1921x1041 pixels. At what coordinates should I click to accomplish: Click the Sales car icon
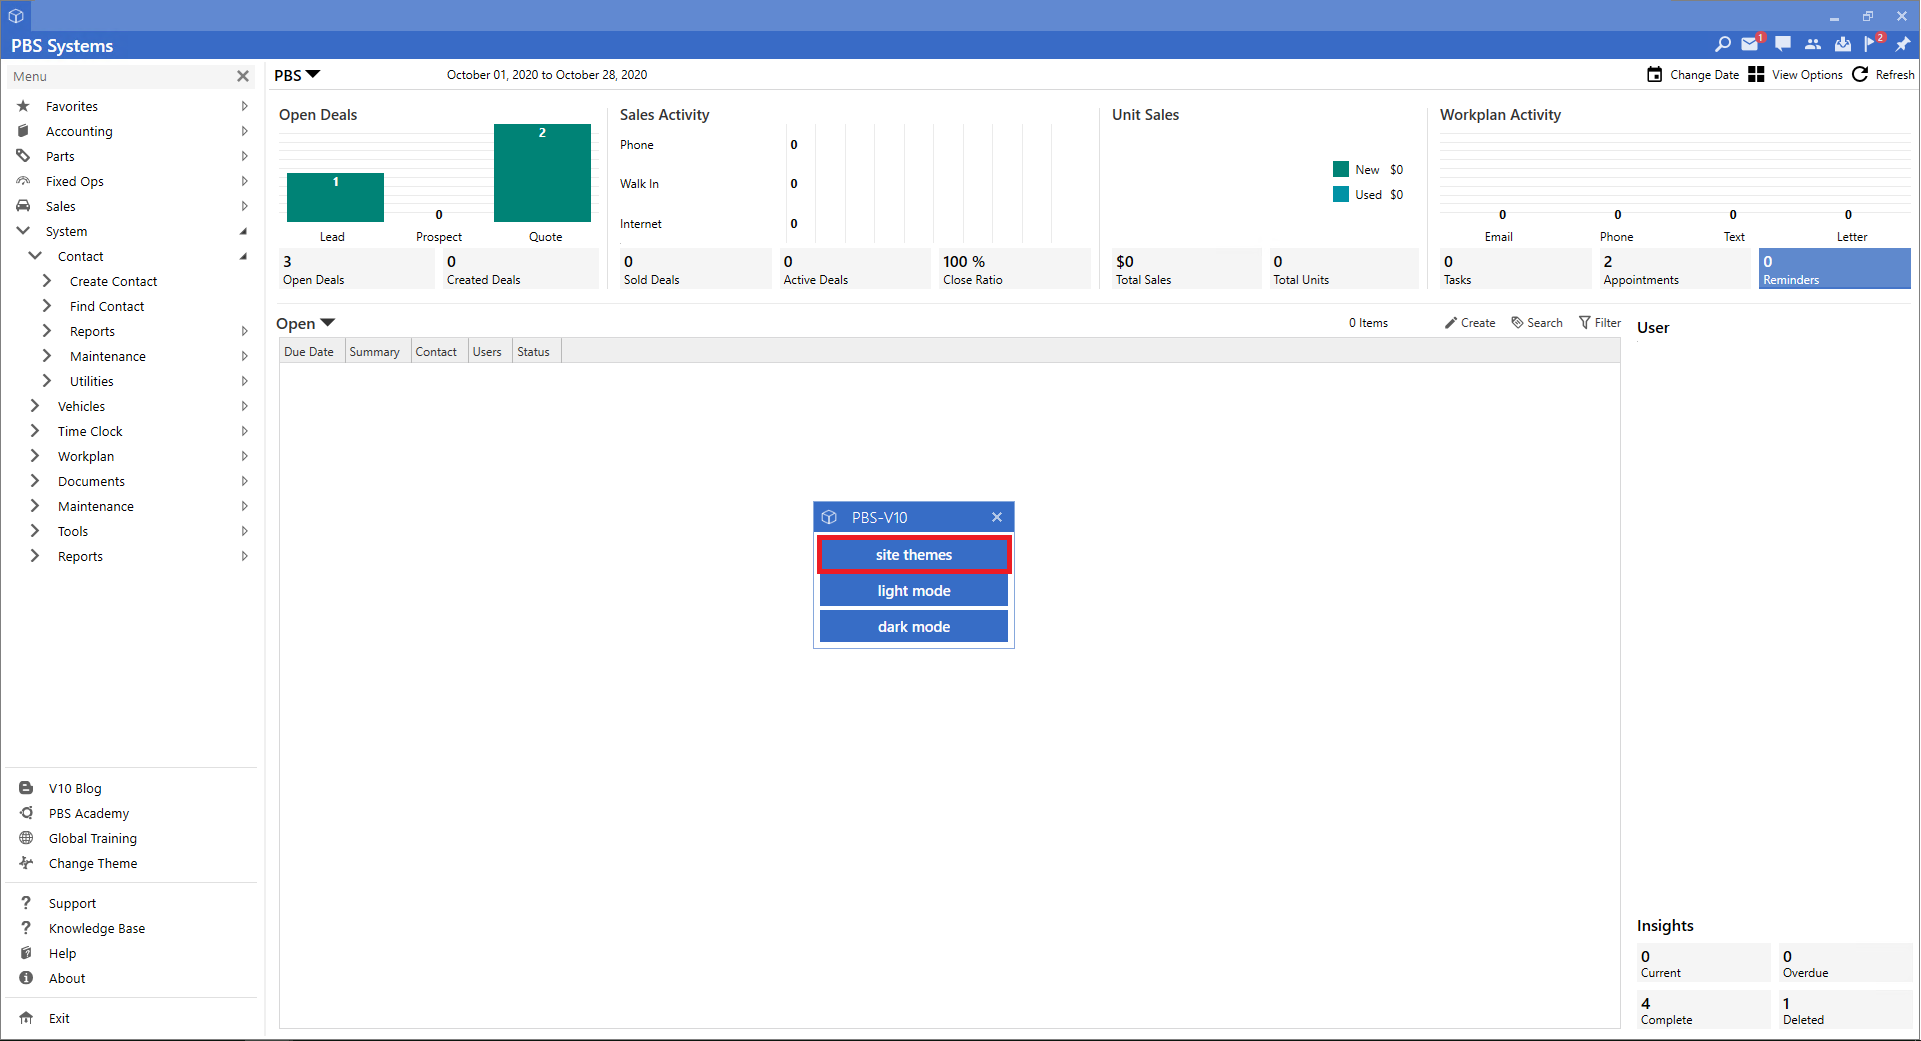tap(23, 206)
